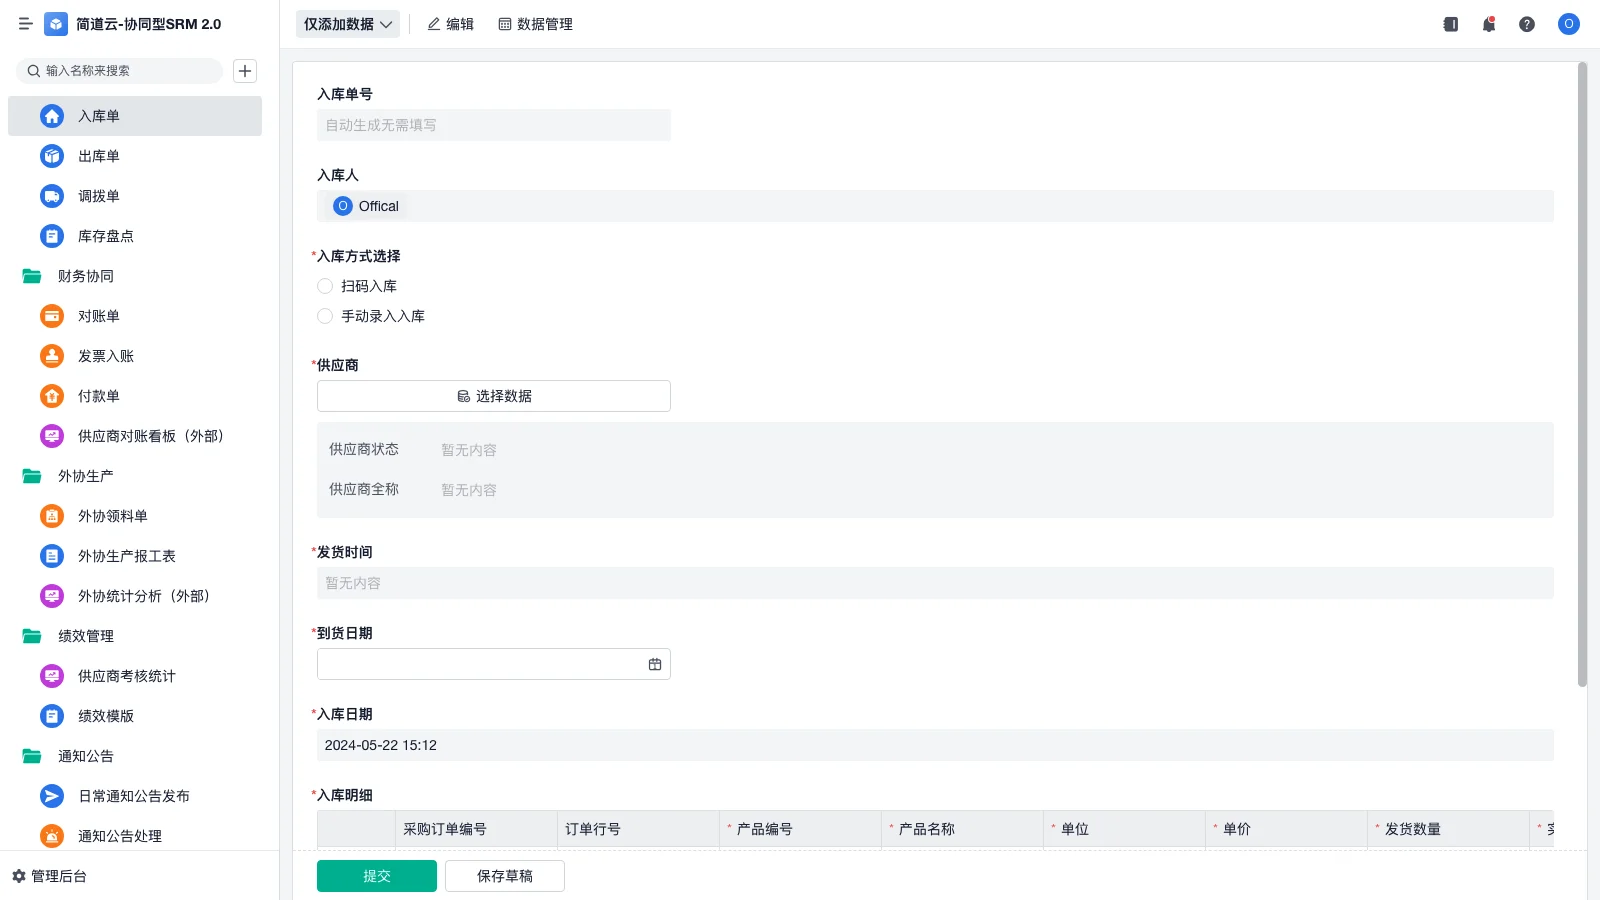The image size is (1600, 900).
Task: Open the help question mark
Action: click(1527, 24)
